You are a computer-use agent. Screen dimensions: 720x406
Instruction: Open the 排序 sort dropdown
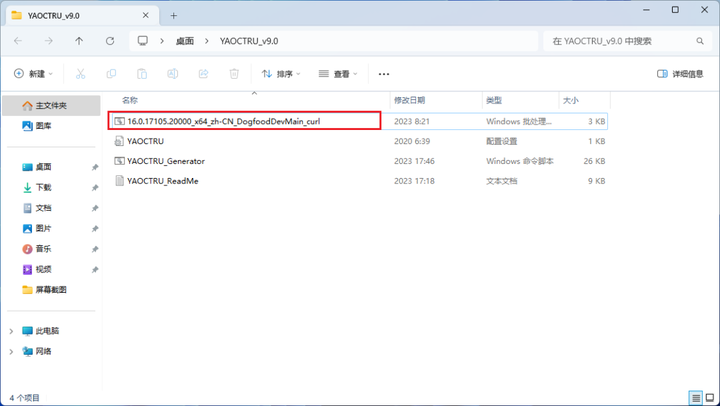tap(281, 73)
